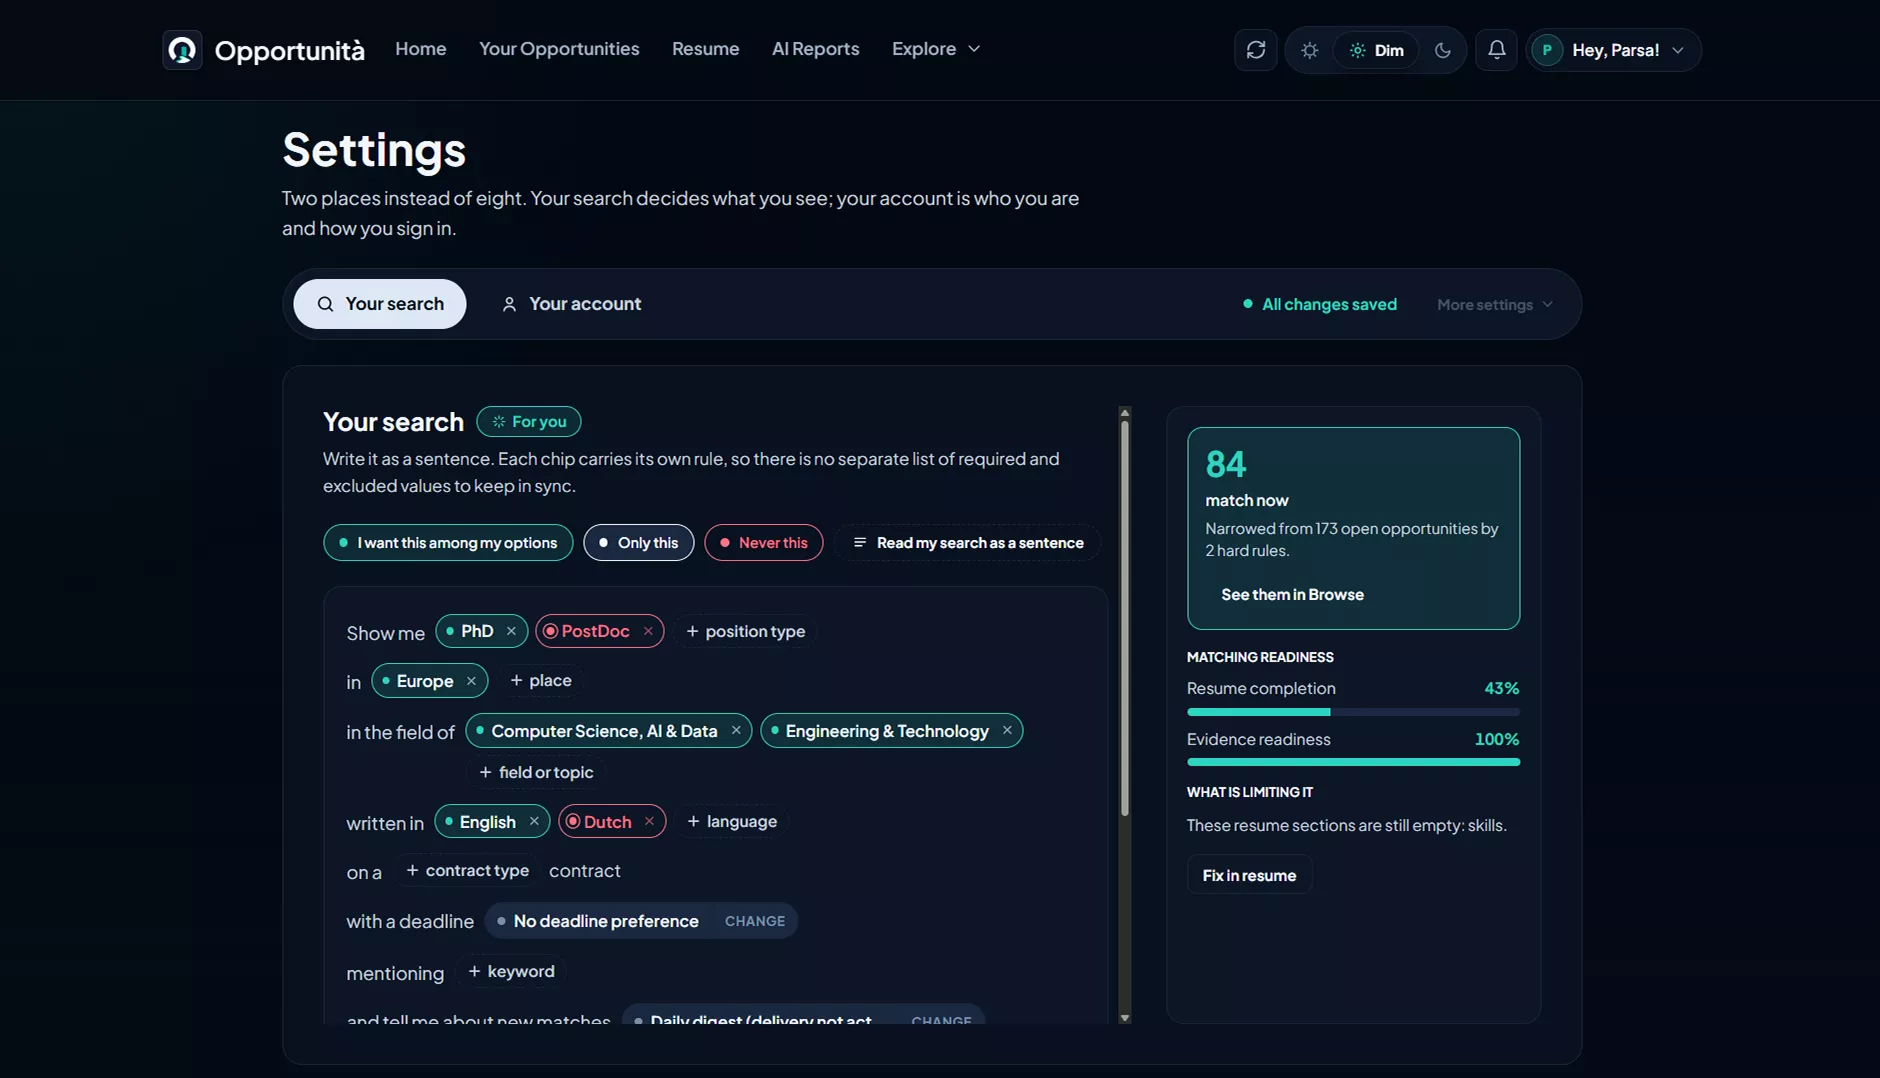Remove the PostDoc chip
The width and height of the screenshot is (1880, 1078).
click(648, 631)
